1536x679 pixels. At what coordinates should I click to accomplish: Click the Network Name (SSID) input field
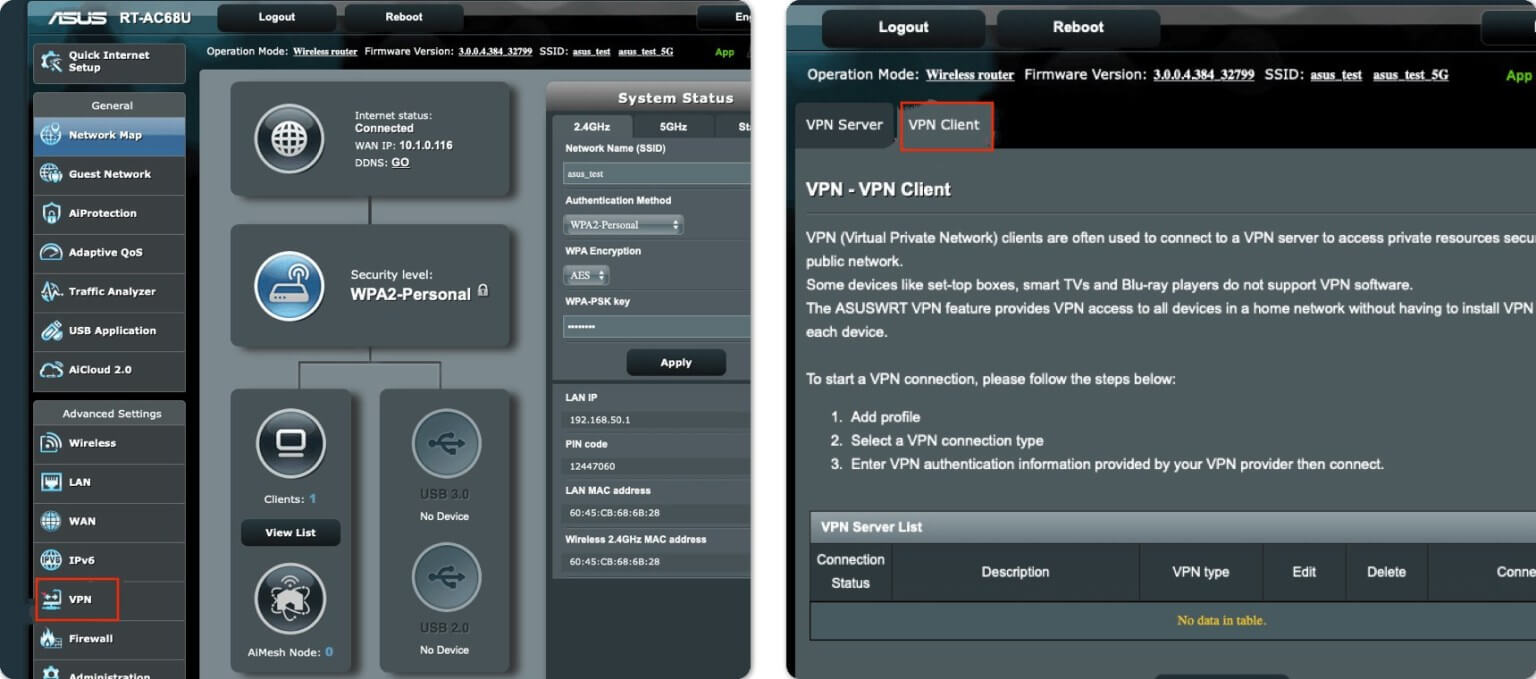[657, 174]
